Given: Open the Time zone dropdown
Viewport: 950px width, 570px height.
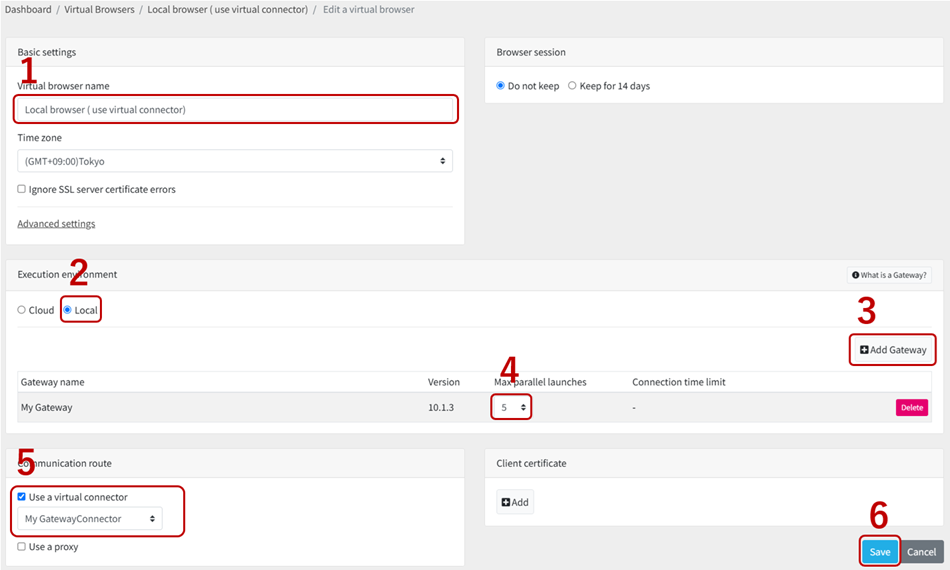Looking at the screenshot, I should pyautogui.click(x=235, y=161).
